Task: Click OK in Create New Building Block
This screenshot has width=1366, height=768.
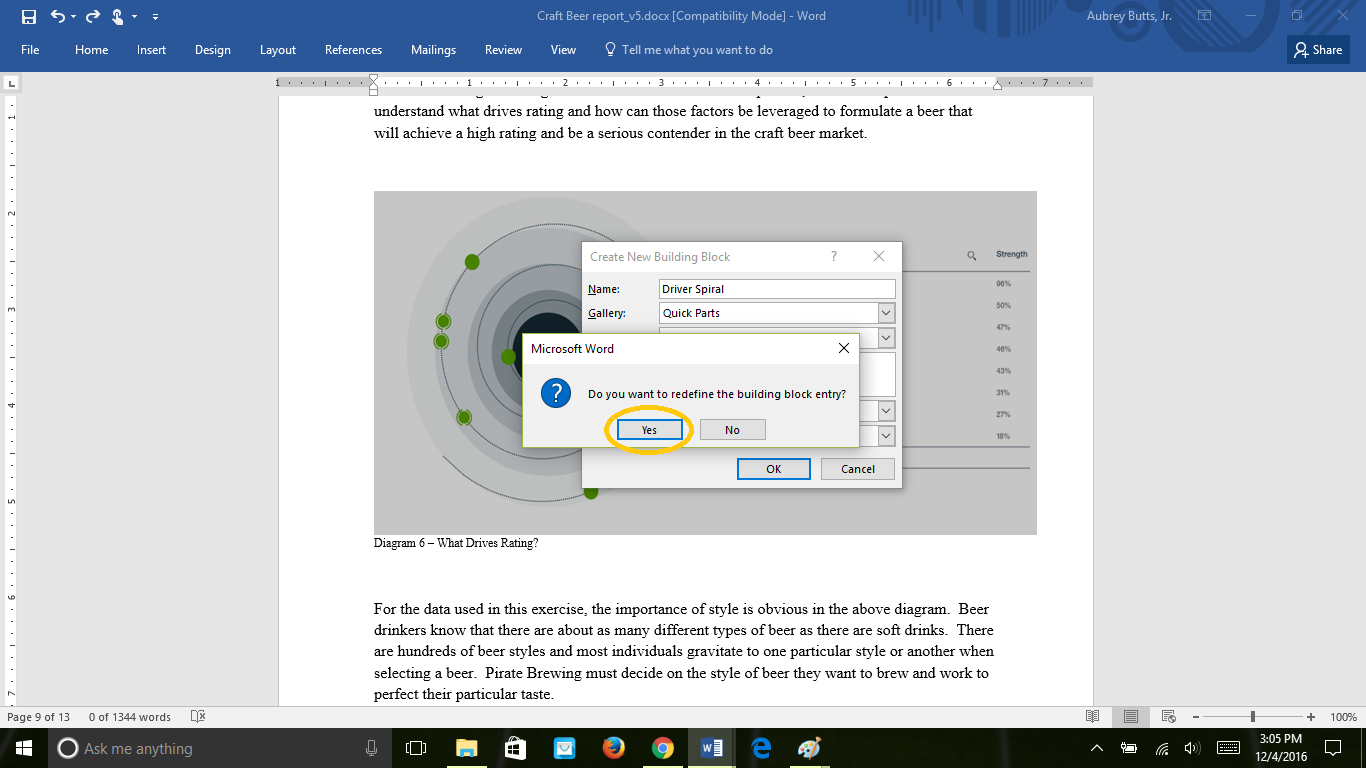Action: [773, 469]
